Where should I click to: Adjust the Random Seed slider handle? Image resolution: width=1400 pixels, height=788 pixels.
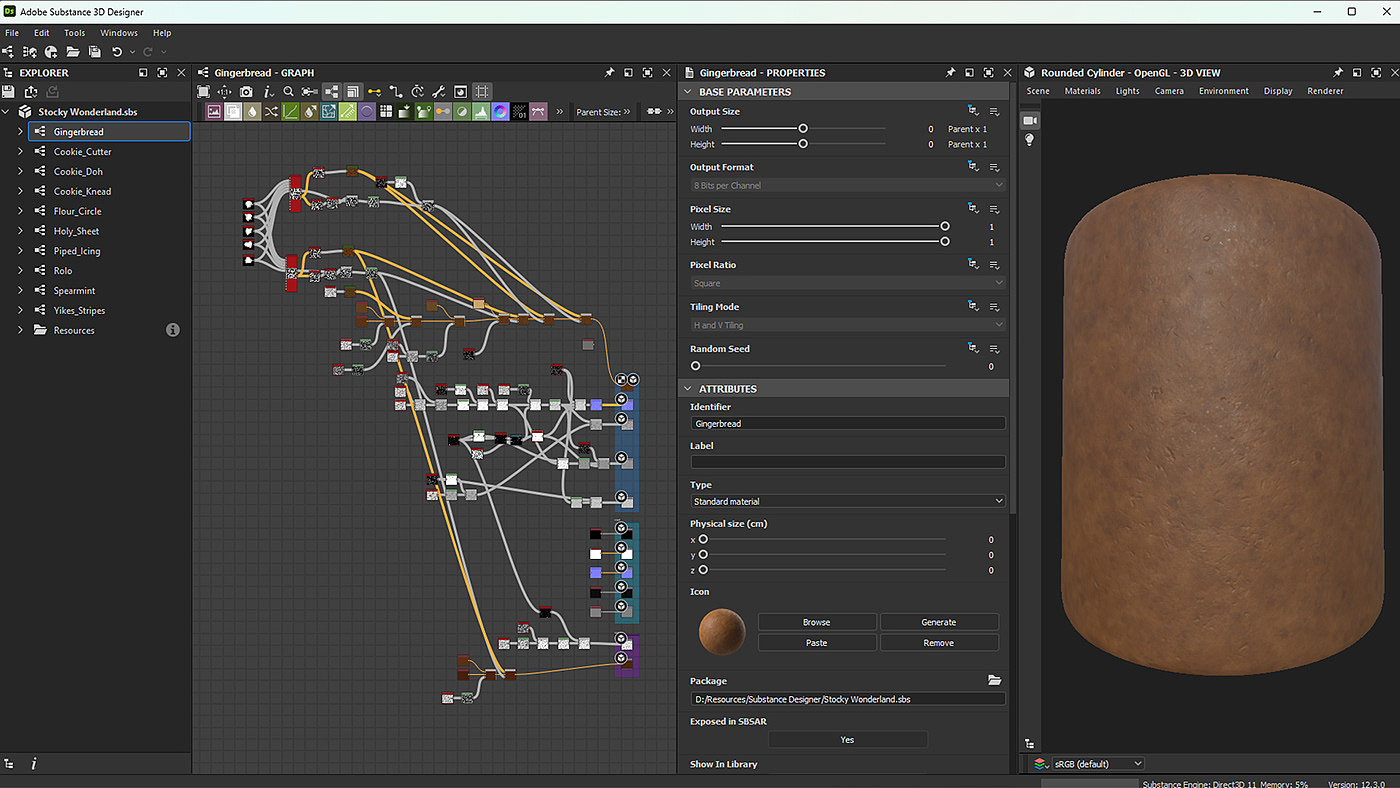696,366
